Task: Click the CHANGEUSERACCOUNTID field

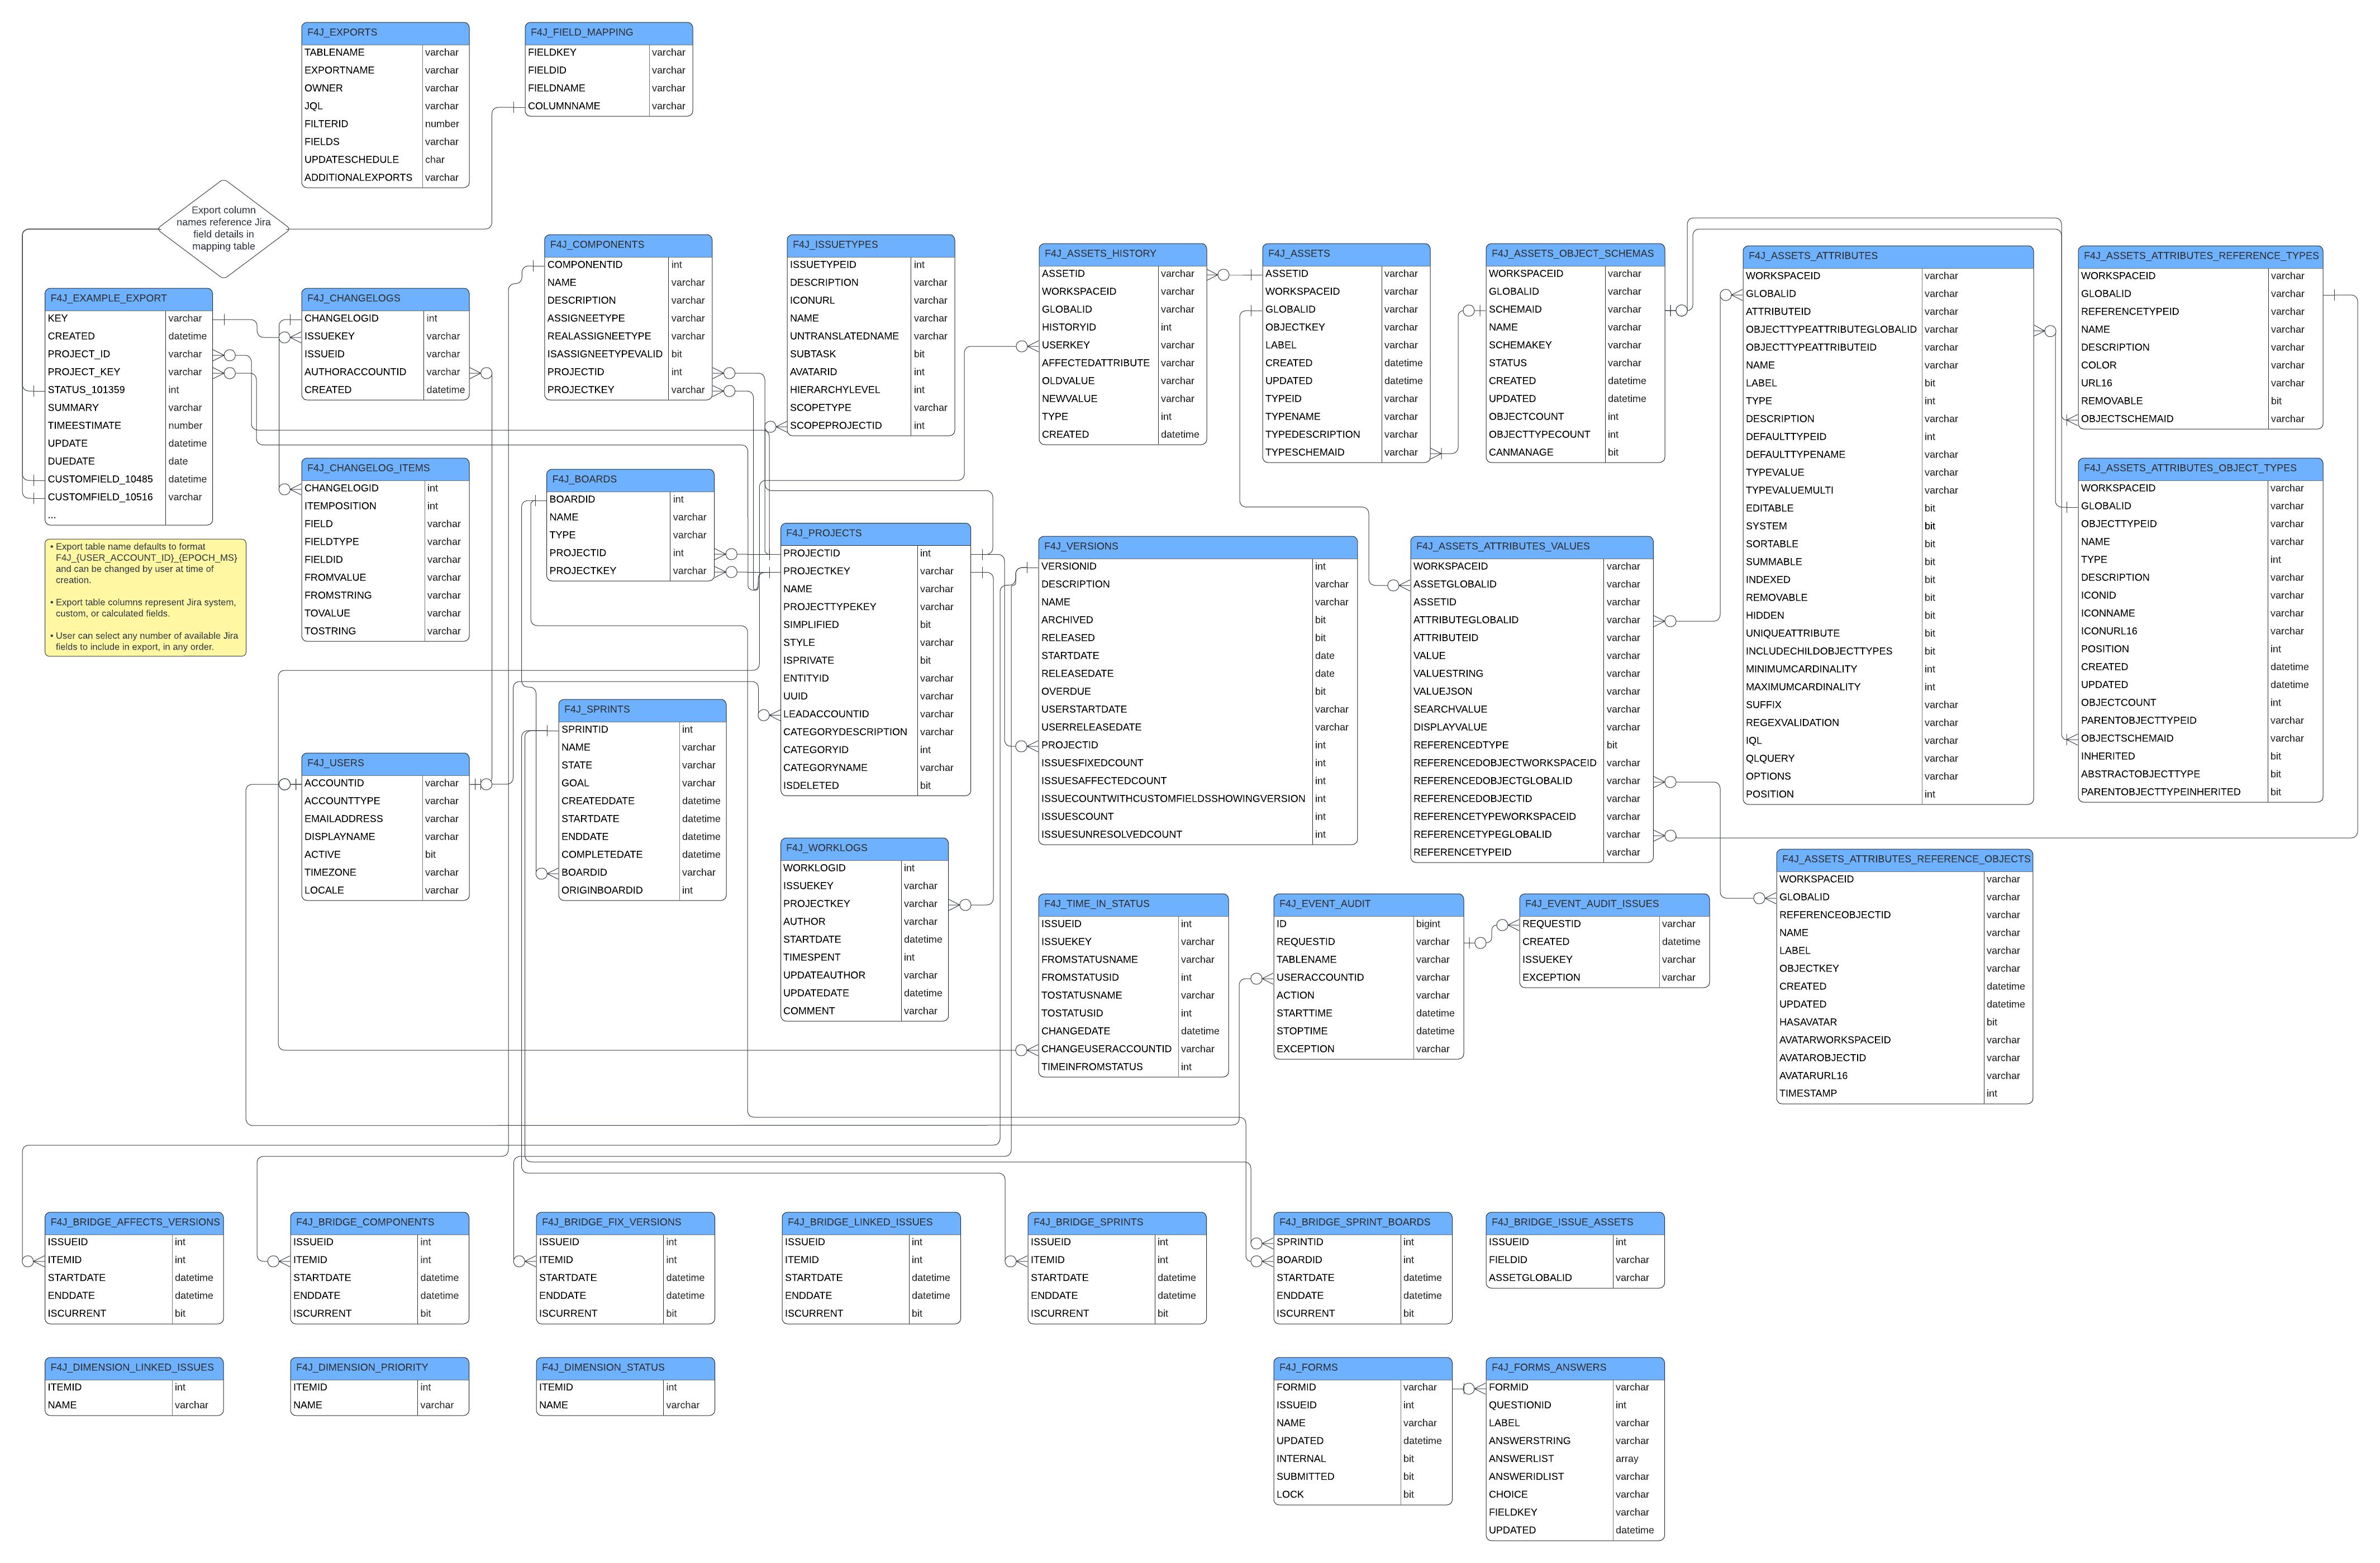Action: click(x=1133, y=1050)
